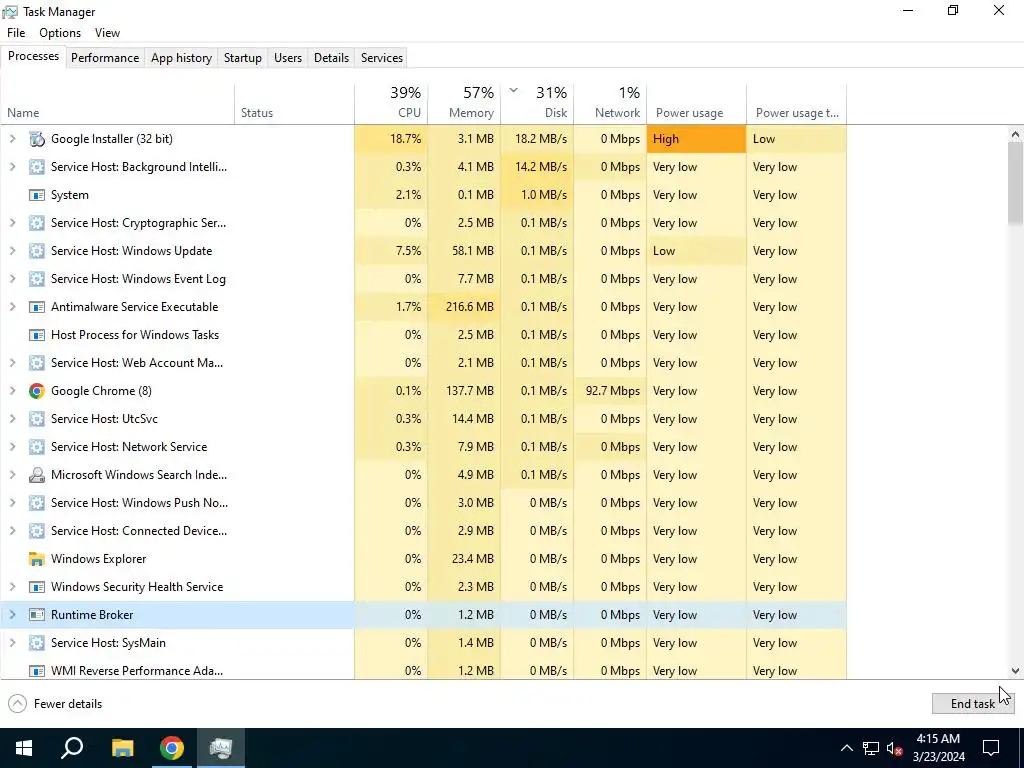Viewport: 1024px width, 768px height.
Task: Show hidden system tray icons
Action: tap(846, 748)
